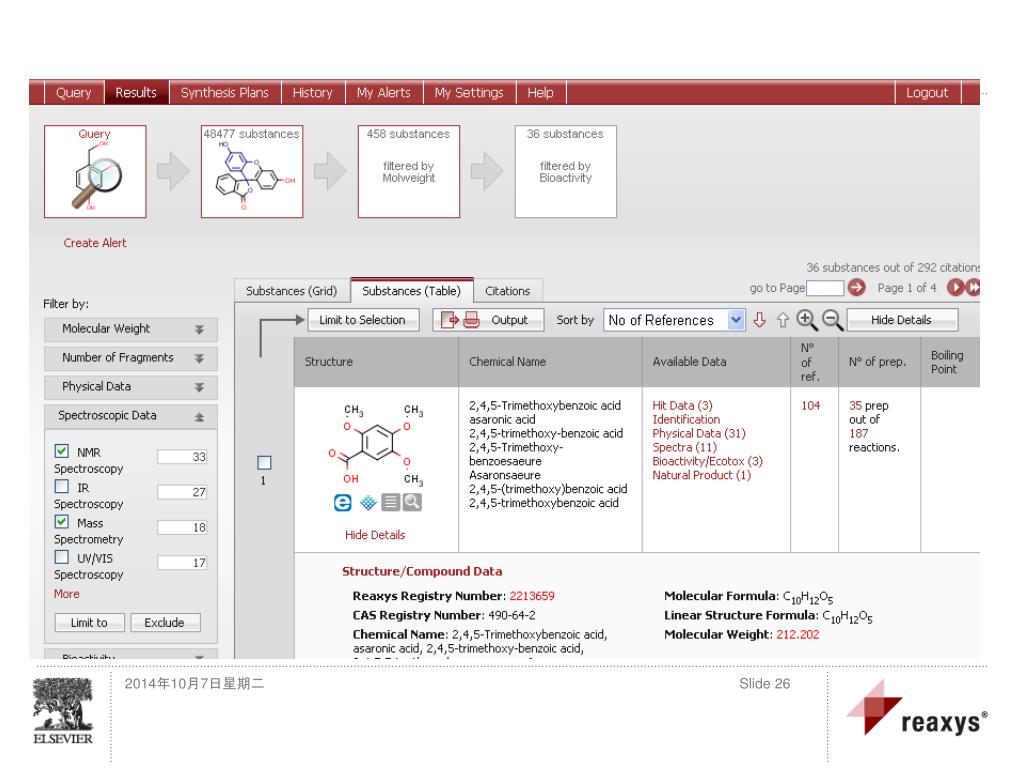The height and width of the screenshot is (768, 1024).
Task: Click Limit to Selection button
Action: (x=362, y=320)
